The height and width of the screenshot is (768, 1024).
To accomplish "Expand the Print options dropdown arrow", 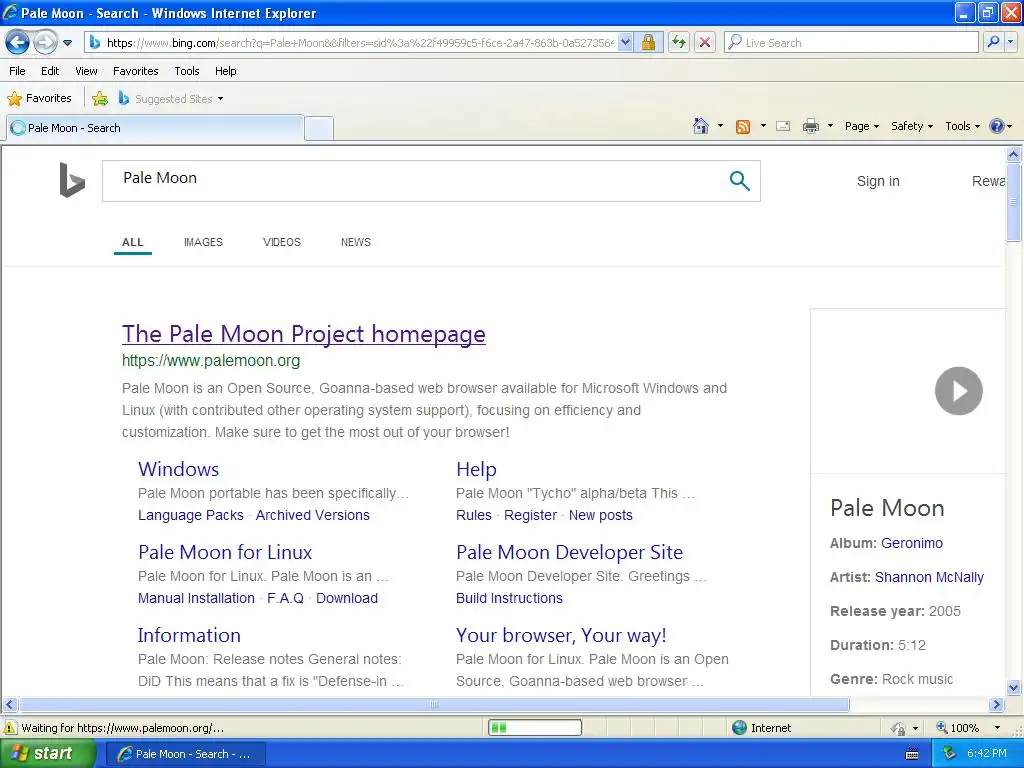I will click(x=830, y=126).
